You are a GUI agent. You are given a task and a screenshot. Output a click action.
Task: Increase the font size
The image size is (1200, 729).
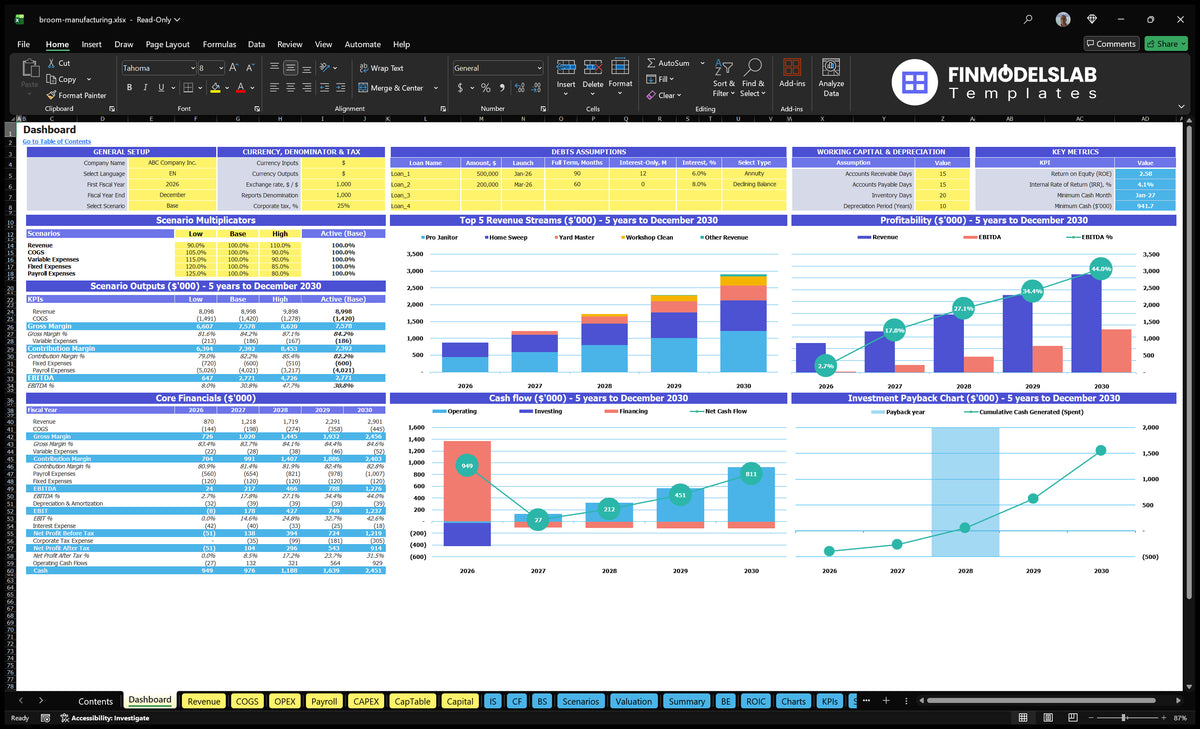tap(234, 68)
